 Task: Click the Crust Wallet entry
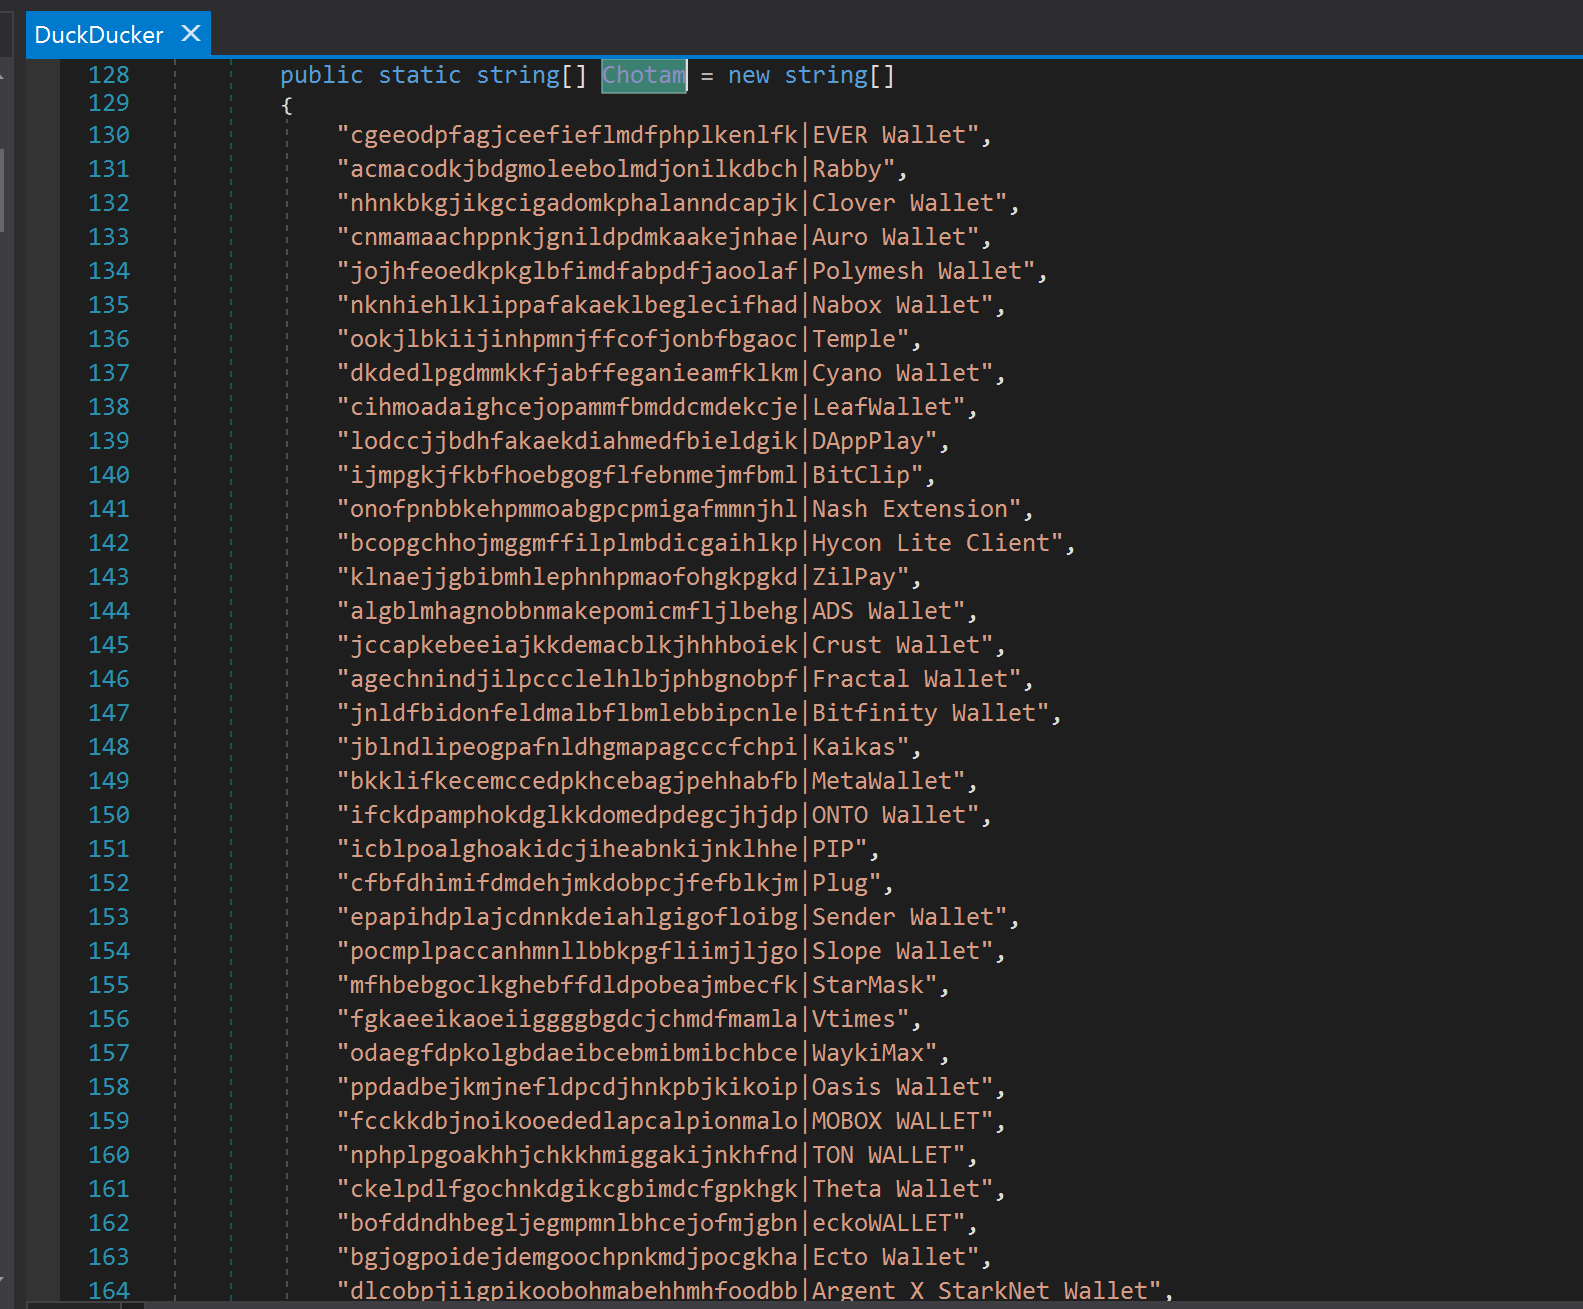pyautogui.click(x=672, y=645)
